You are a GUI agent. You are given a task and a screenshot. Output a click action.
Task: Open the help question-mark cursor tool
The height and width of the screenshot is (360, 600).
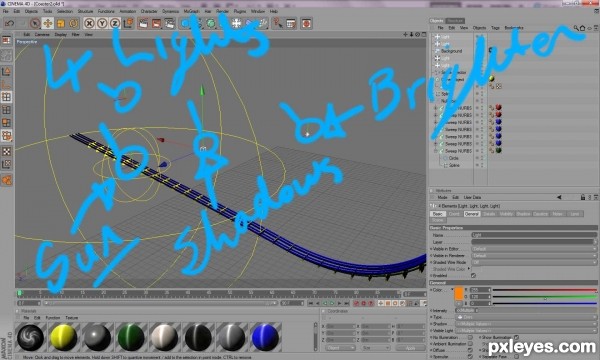pos(278,23)
